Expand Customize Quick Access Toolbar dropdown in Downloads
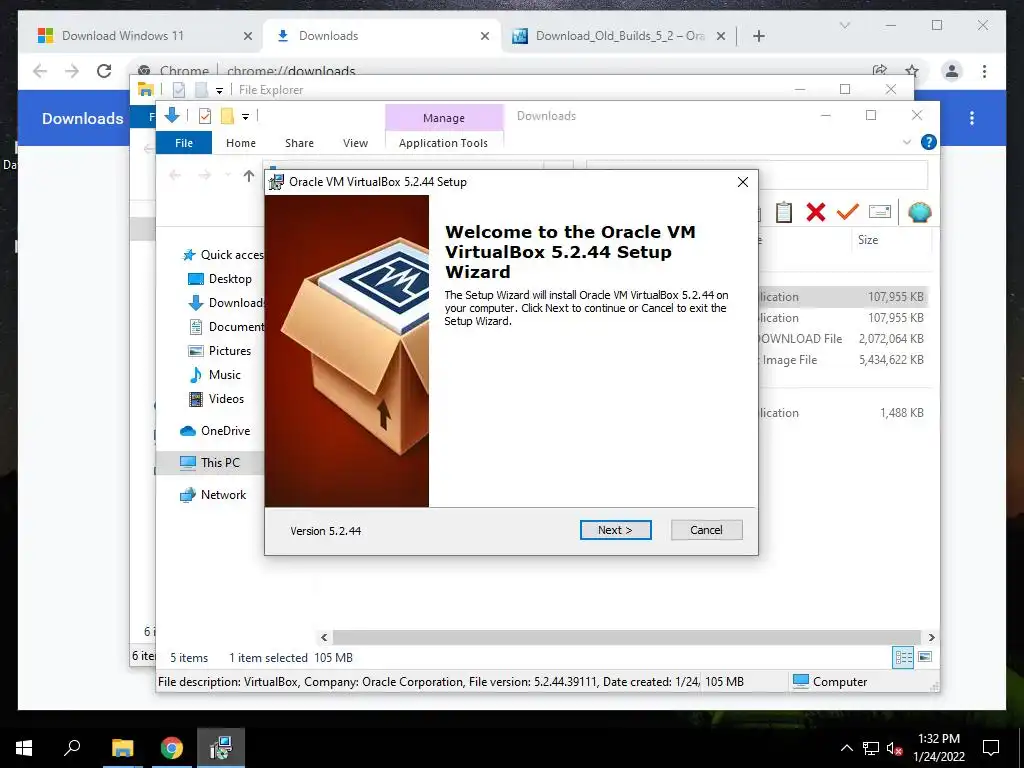 point(246,117)
